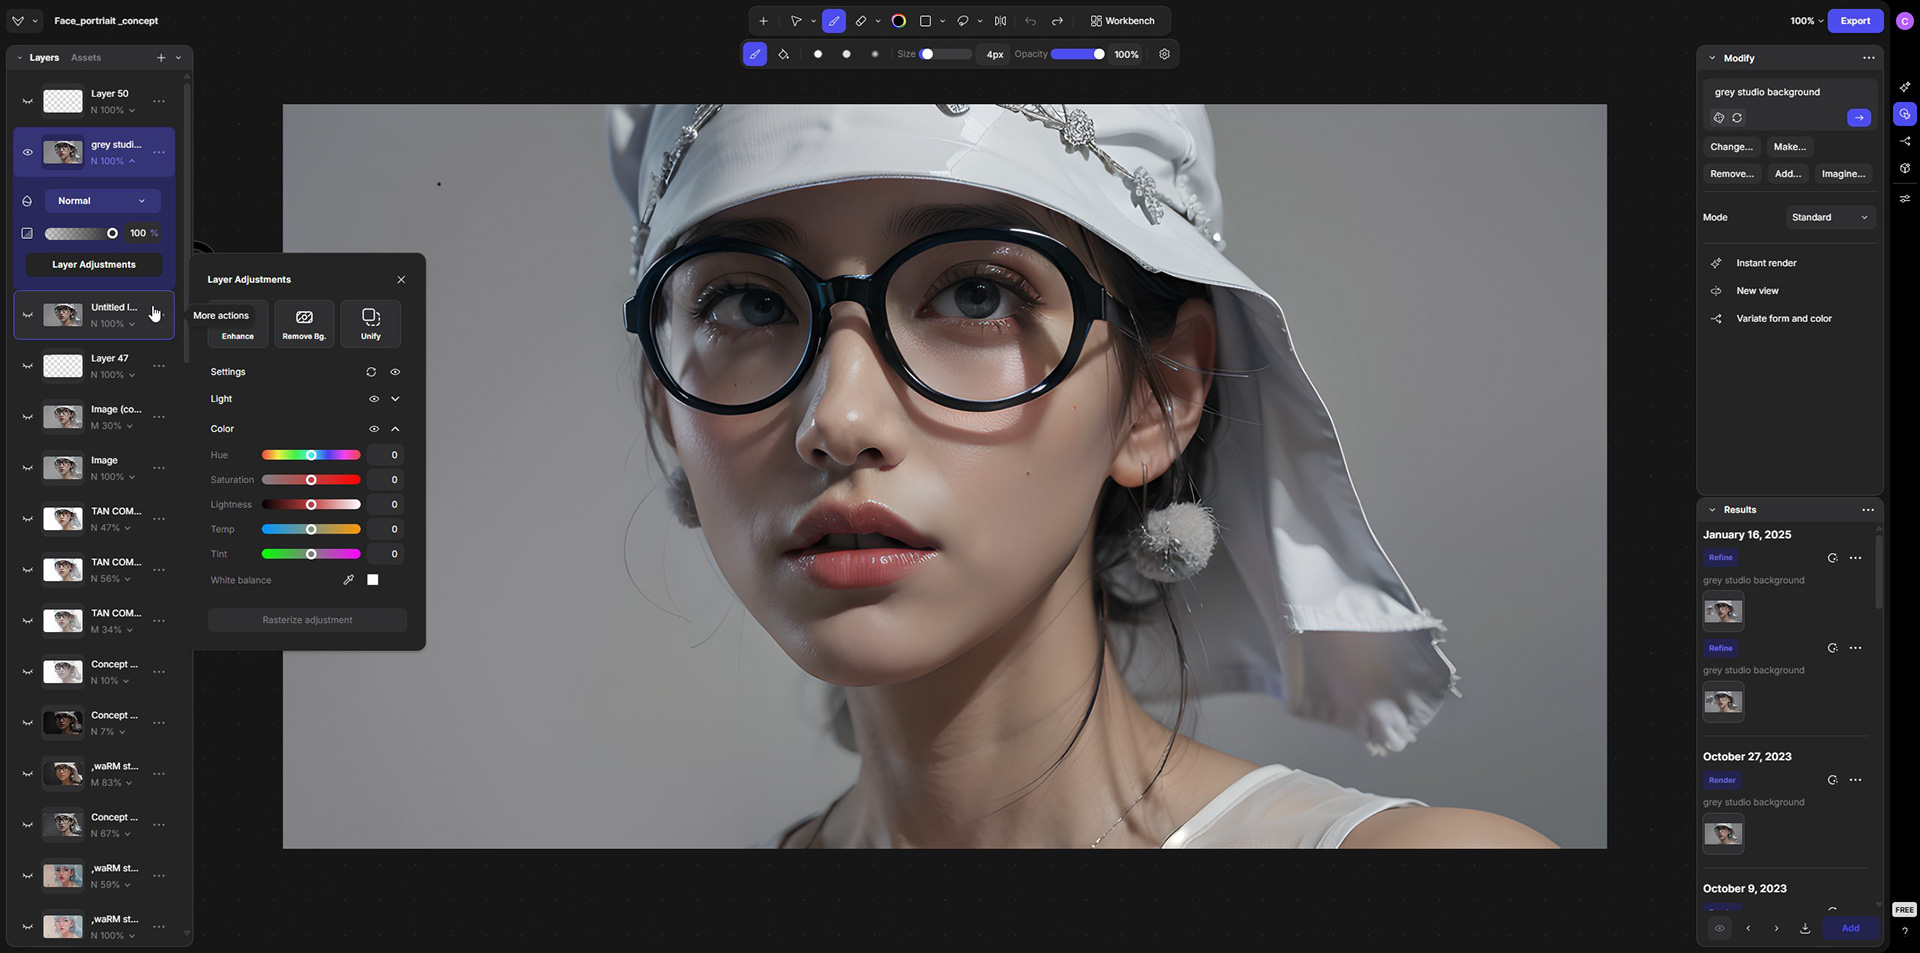Open the sparkle render icon in right sidebar
This screenshot has width=1920, height=953.
click(1905, 87)
